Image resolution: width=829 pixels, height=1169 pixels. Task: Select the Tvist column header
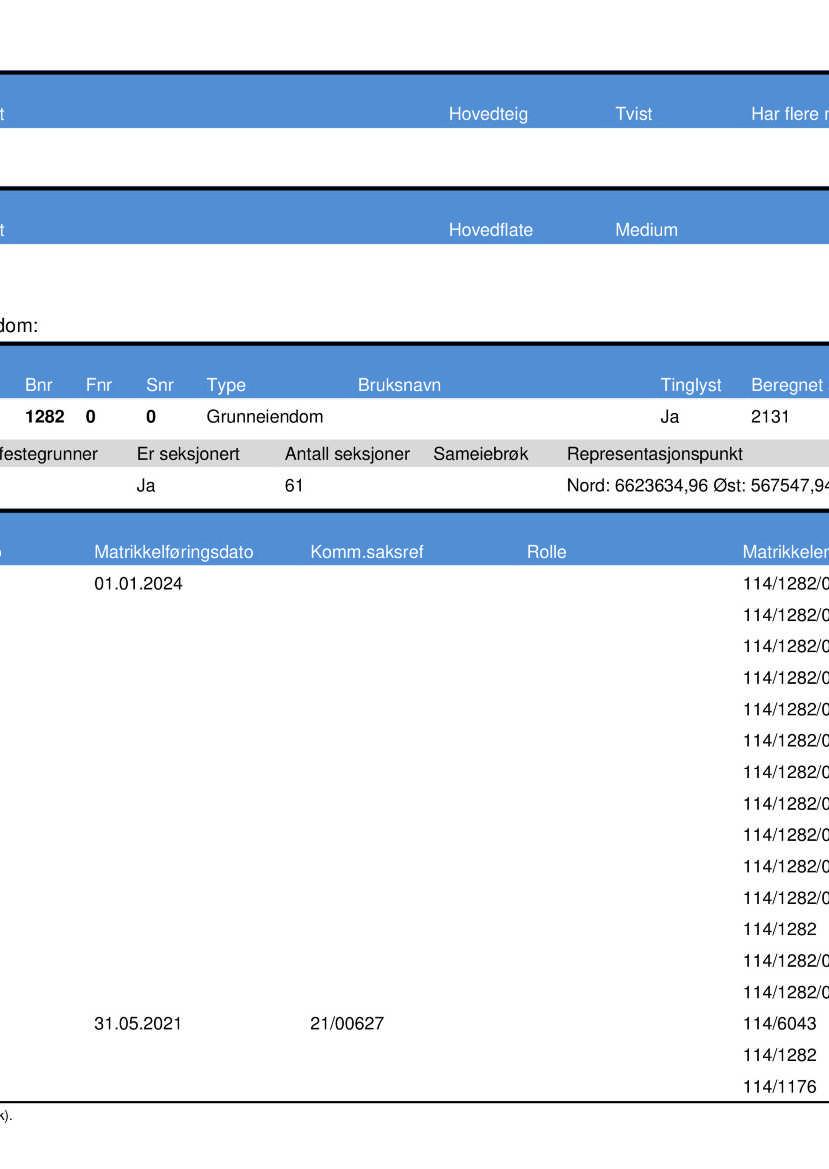coord(634,114)
